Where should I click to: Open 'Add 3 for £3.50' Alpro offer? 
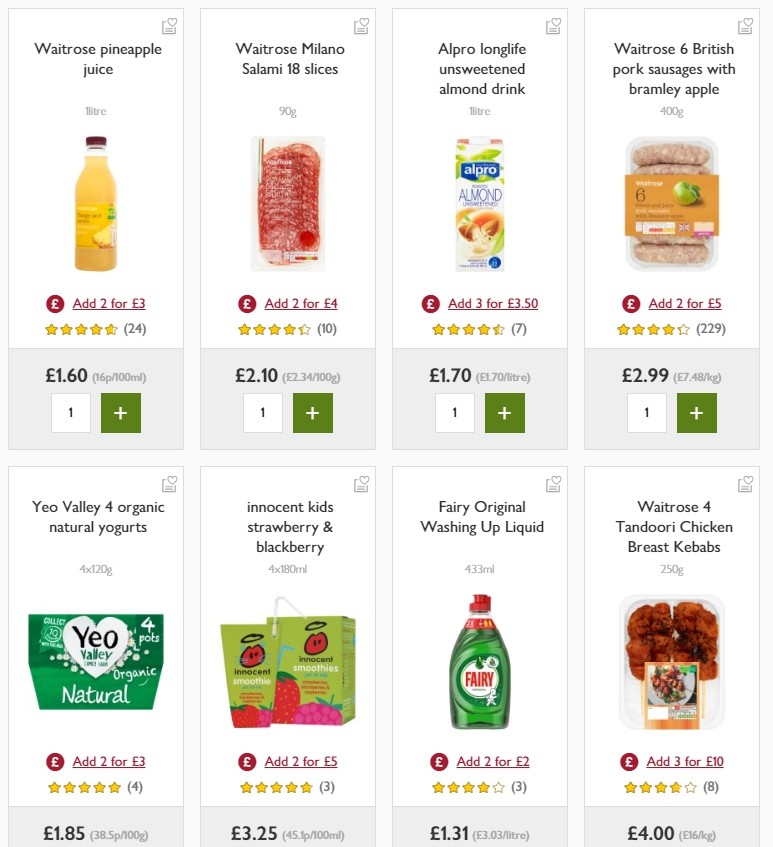(491, 303)
